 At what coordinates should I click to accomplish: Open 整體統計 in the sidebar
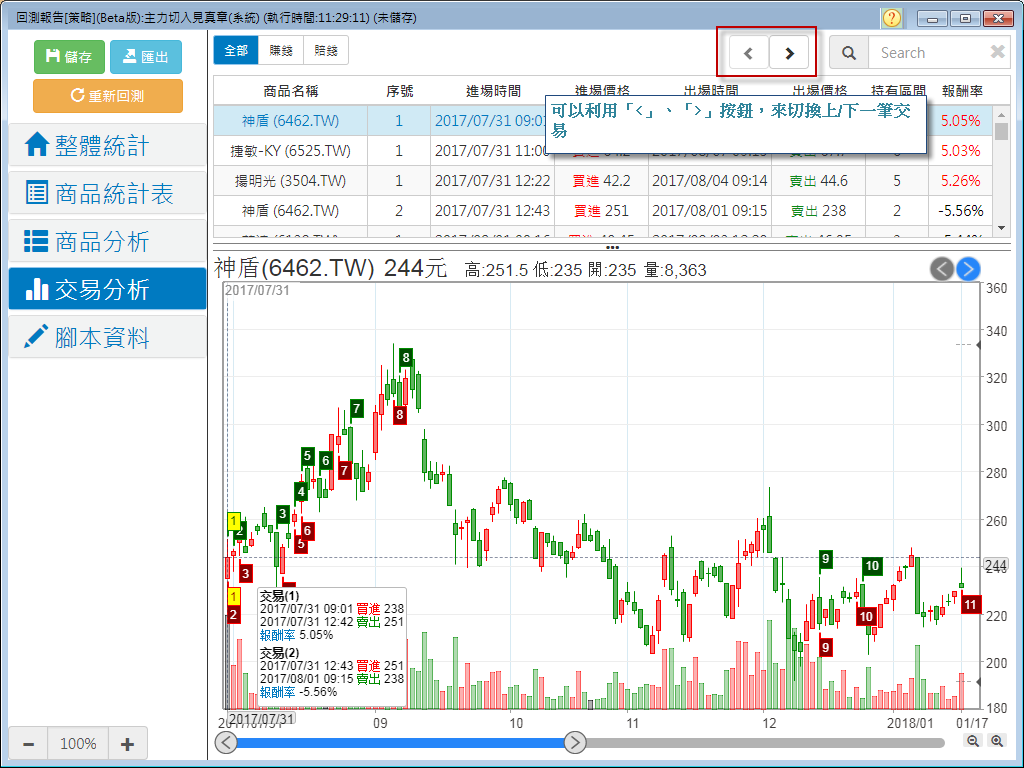point(107,146)
